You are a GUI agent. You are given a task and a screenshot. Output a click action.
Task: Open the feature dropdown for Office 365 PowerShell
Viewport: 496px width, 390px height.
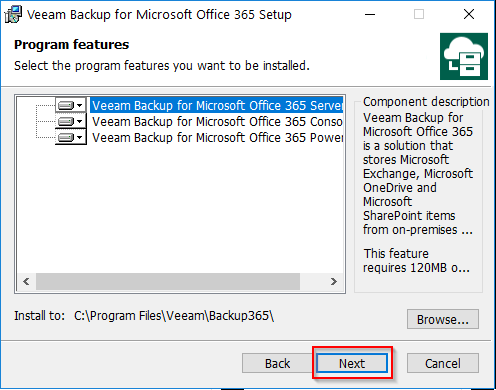[71, 137]
